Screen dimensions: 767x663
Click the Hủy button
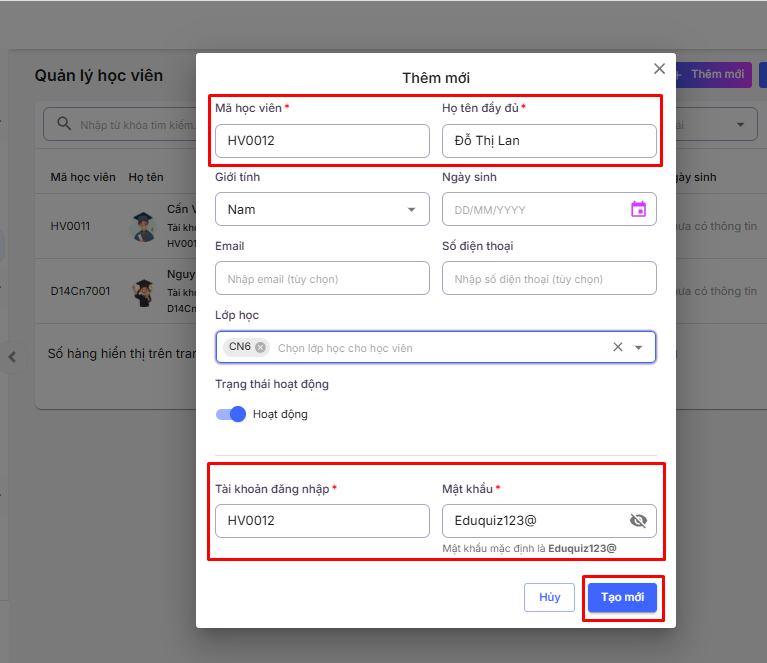pyautogui.click(x=549, y=597)
